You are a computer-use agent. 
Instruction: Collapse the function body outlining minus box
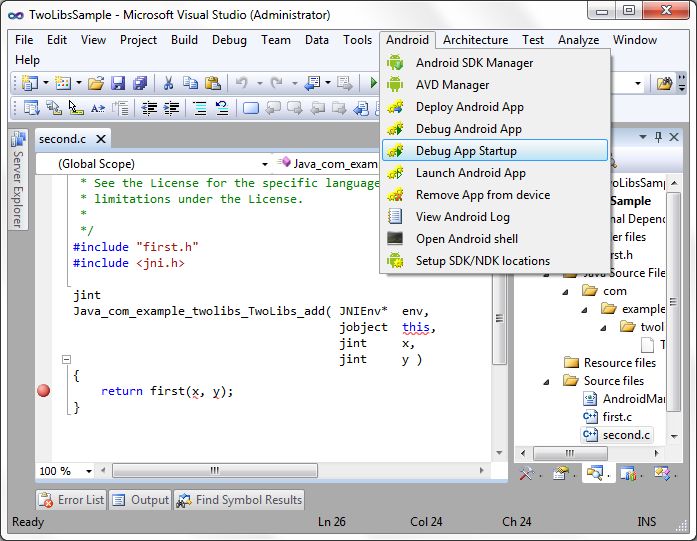(x=66, y=359)
